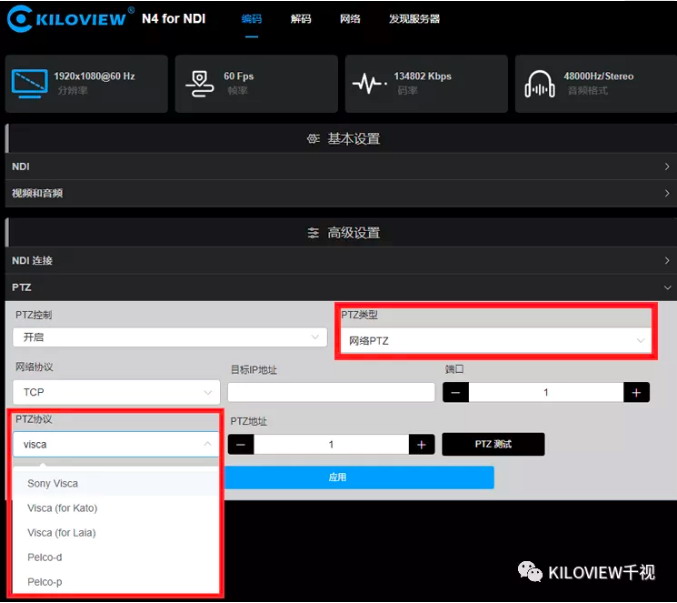Decrease the port number with minus button
Screen dimensions: 677x603
(x=456, y=392)
